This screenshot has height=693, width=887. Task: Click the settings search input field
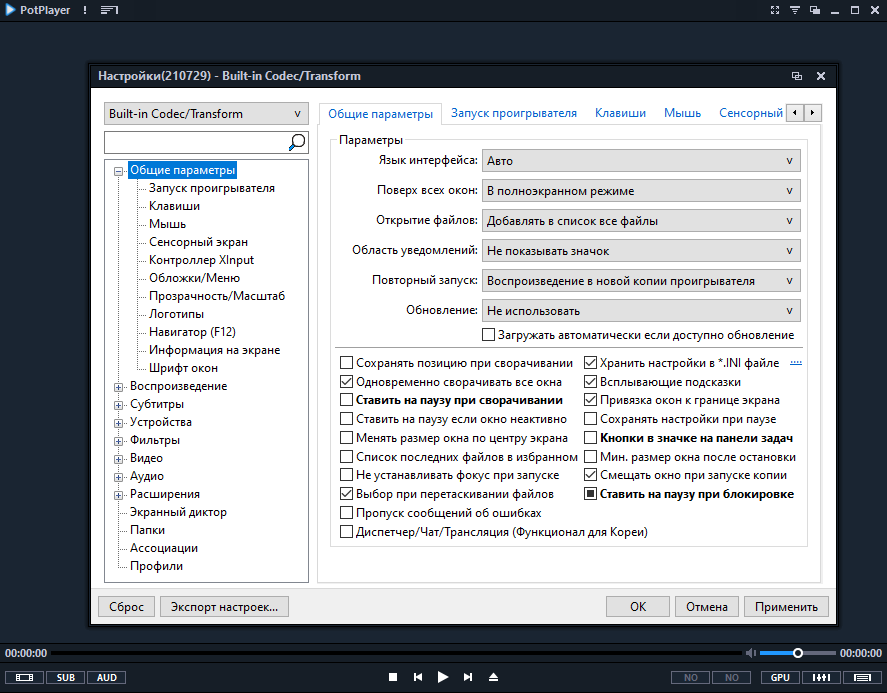[196, 142]
